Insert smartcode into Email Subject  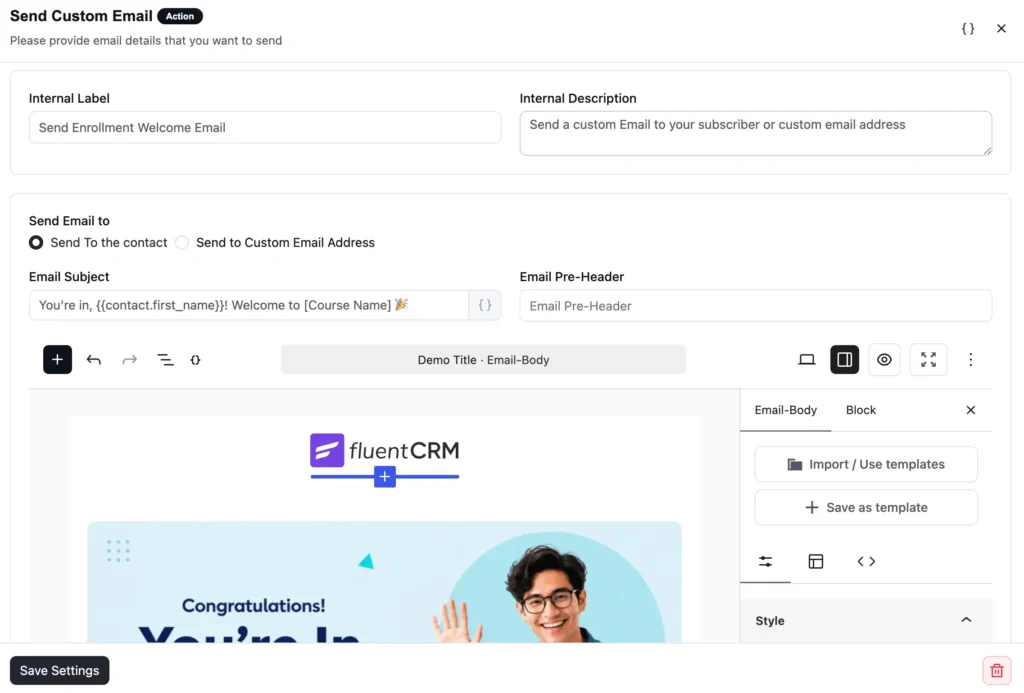click(x=485, y=305)
